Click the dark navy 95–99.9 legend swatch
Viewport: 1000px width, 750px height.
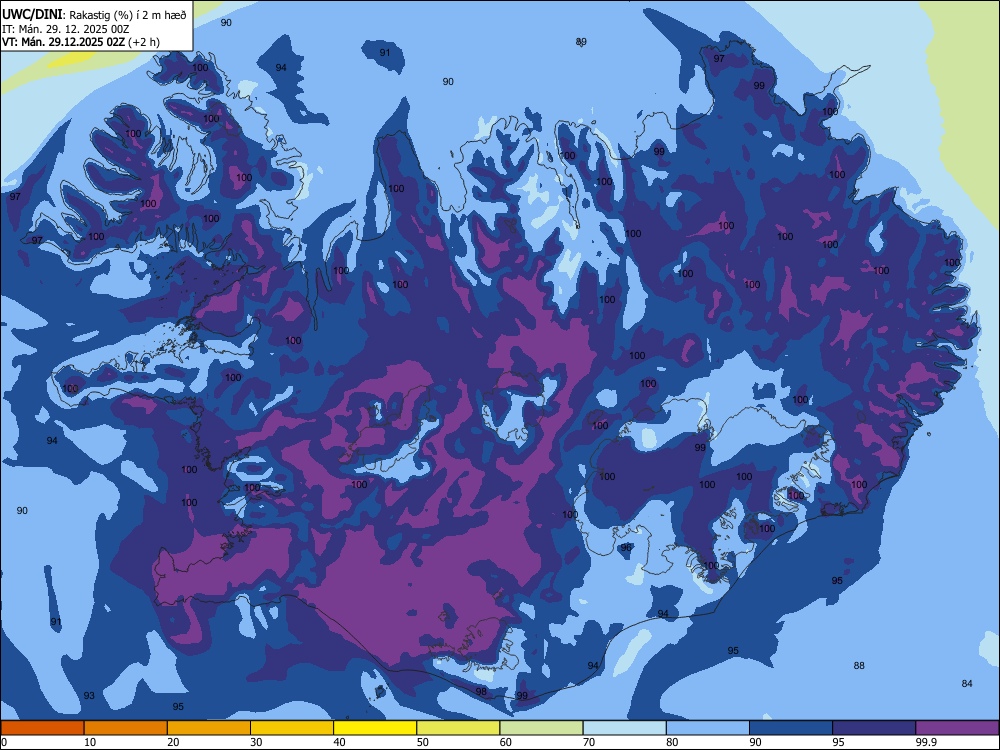[874, 728]
